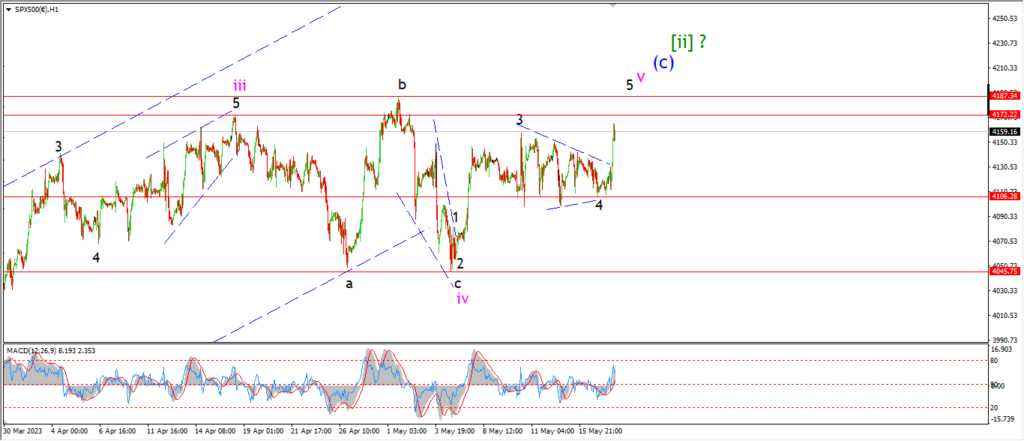
Task: Click the 1 May 03:00 time axis label
Action: [x=408, y=432]
